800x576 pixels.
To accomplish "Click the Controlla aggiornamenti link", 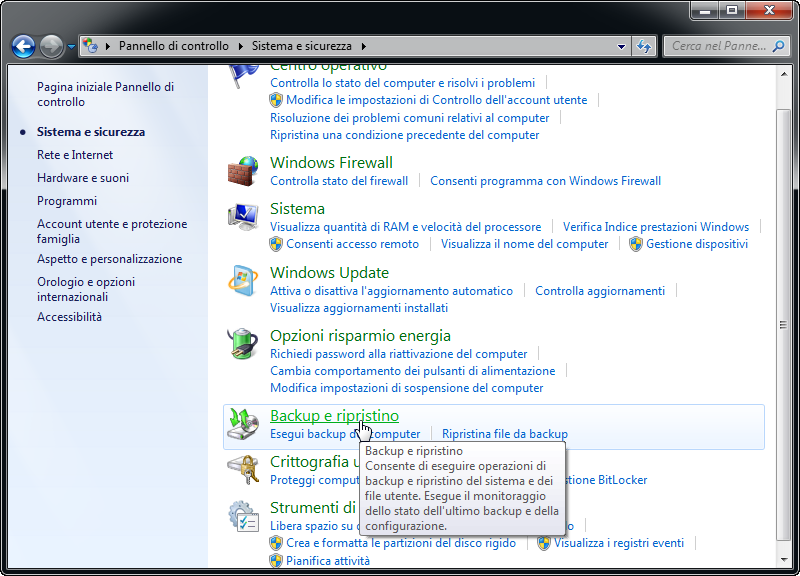I will point(600,291).
